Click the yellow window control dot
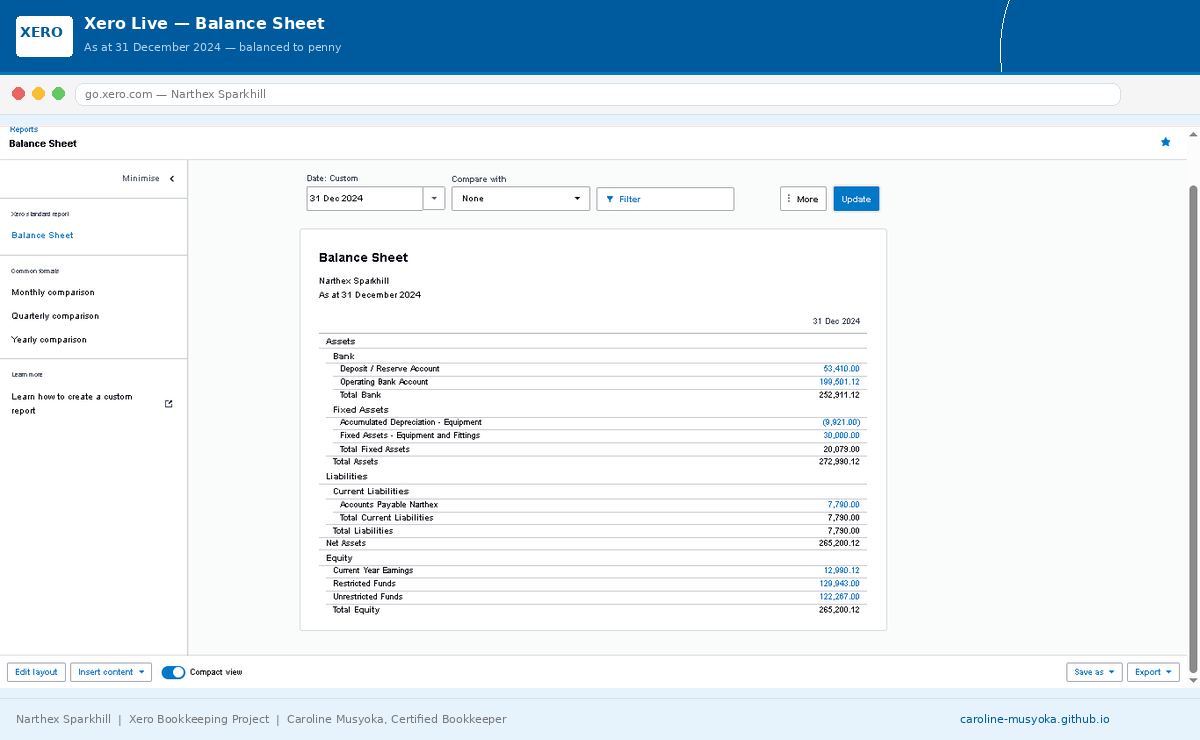This screenshot has width=1200, height=740. (x=38, y=94)
